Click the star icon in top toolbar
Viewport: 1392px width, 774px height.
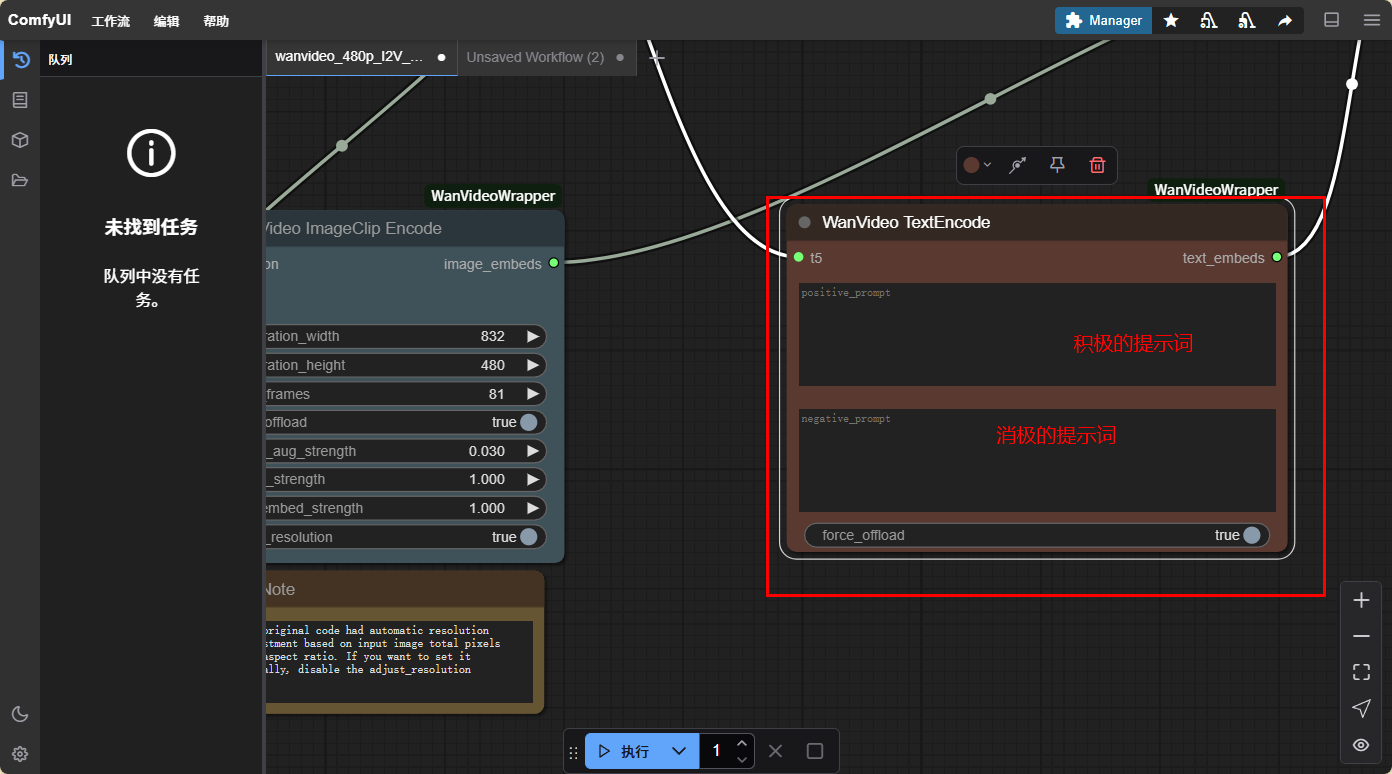click(1171, 20)
